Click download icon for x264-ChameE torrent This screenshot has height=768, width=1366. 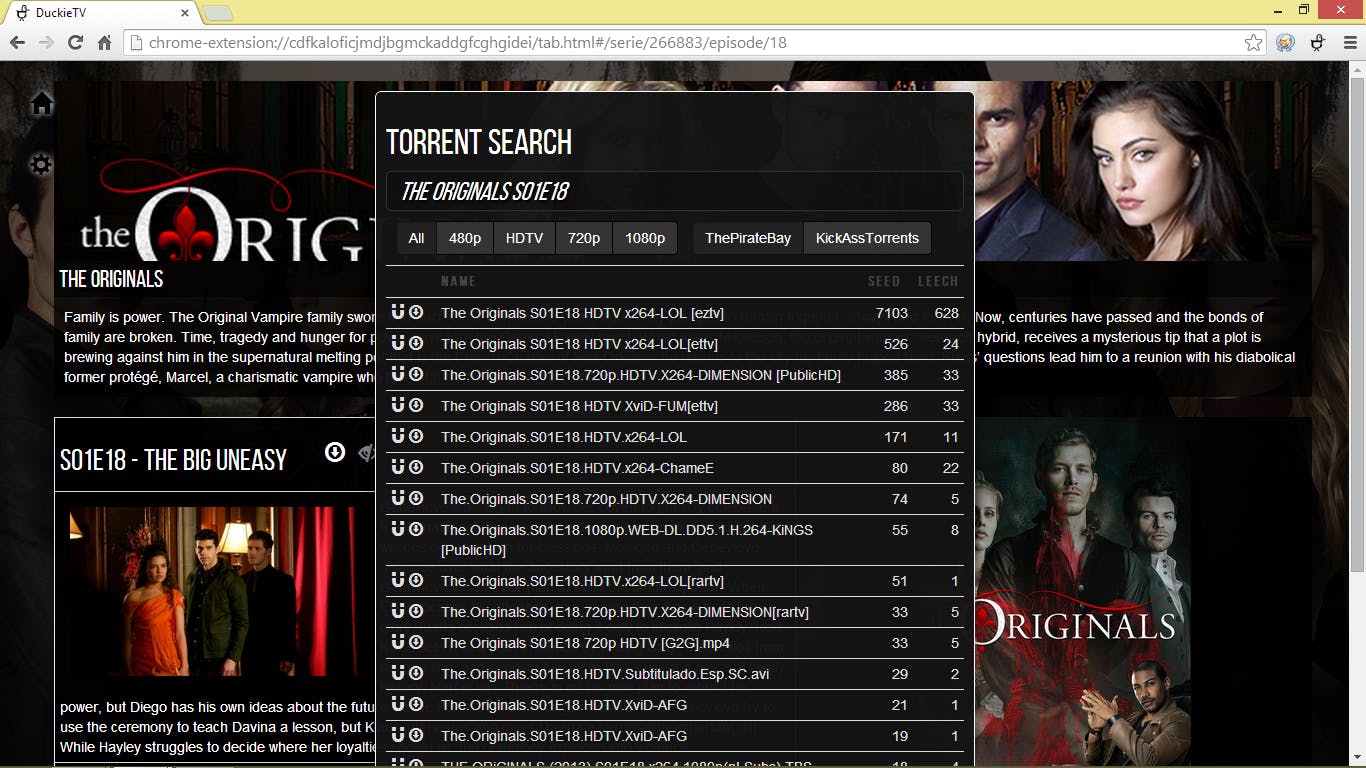coord(416,467)
